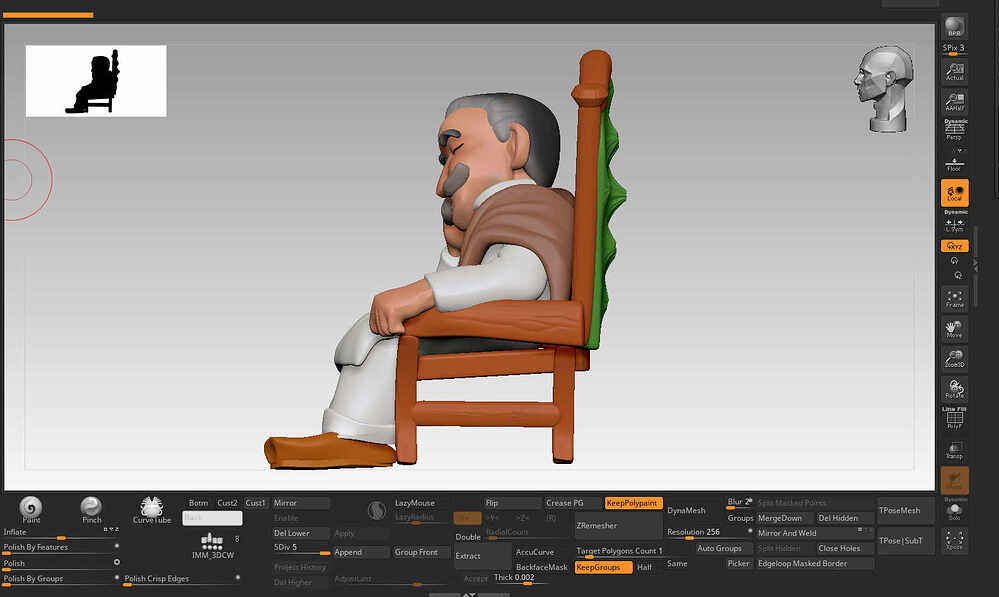Image resolution: width=999 pixels, height=597 pixels.
Task: Toggle PolyF line fill display
Action: click(954, 418)
